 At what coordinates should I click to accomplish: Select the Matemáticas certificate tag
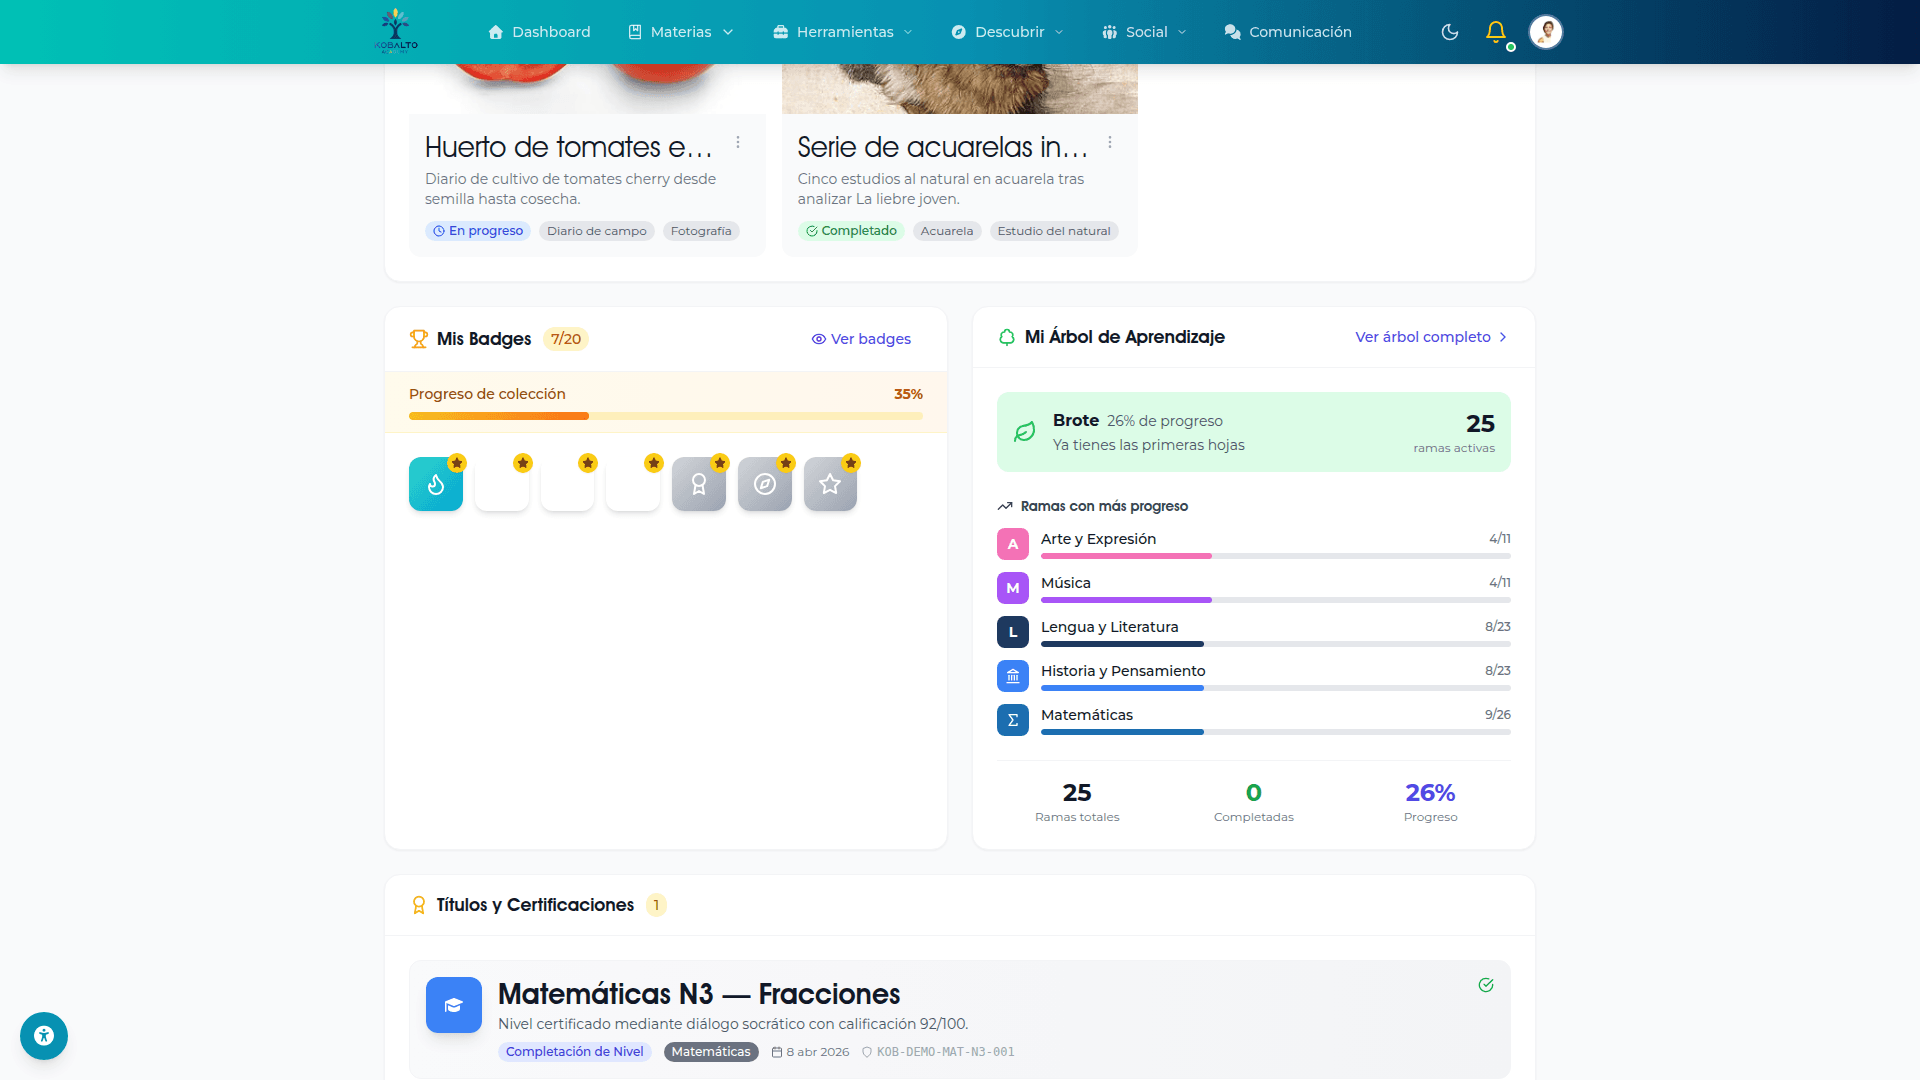click(711, 1052)
